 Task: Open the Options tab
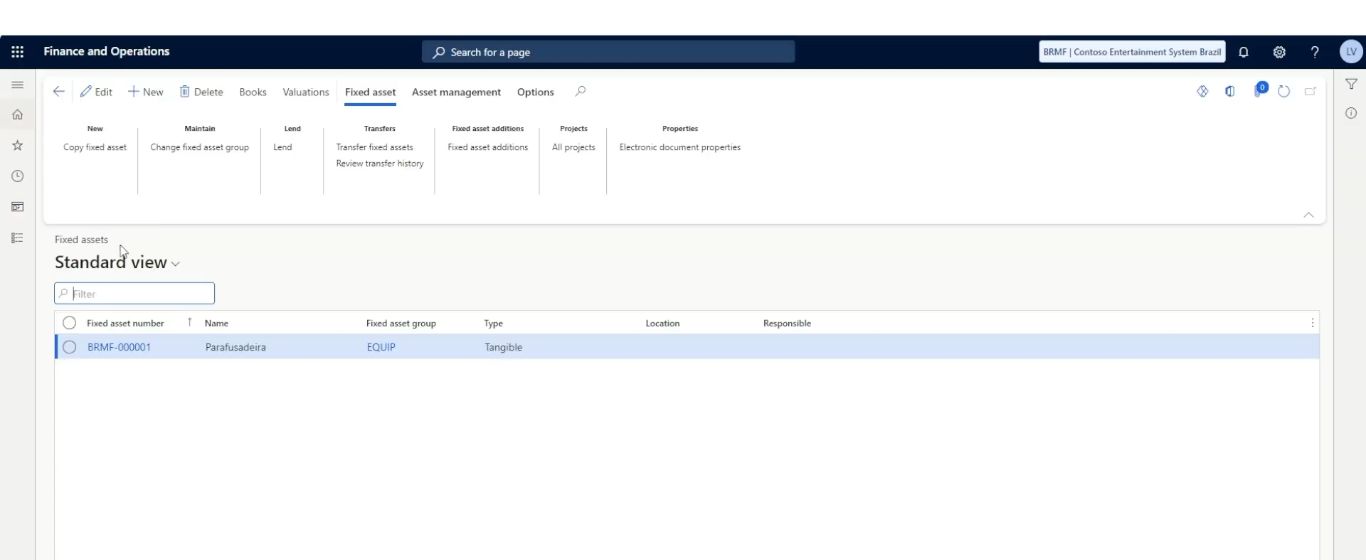pyautogui.click(x=535, y=92)
